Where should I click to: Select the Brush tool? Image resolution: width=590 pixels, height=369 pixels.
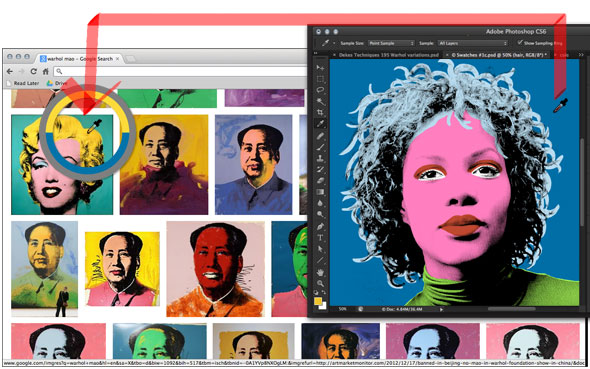coord(320,147)
